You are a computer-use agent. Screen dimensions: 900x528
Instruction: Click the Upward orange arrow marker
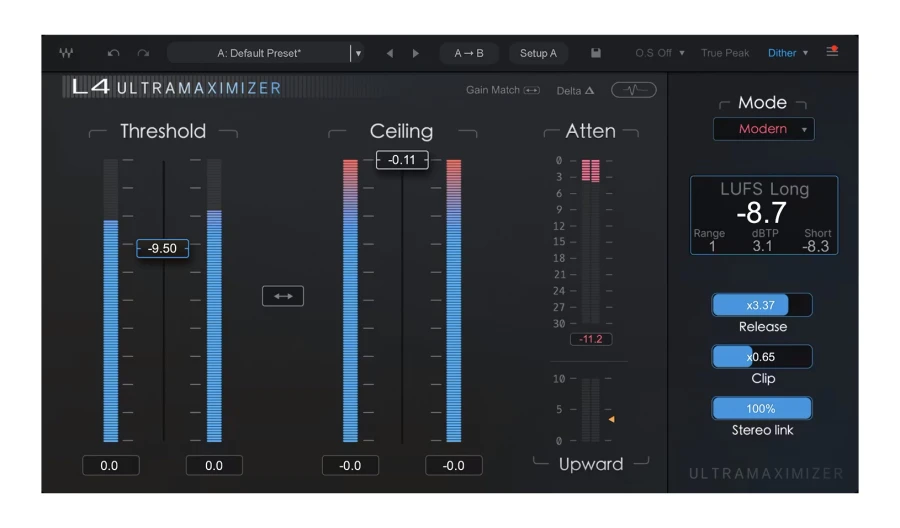[x=611, y=420]
